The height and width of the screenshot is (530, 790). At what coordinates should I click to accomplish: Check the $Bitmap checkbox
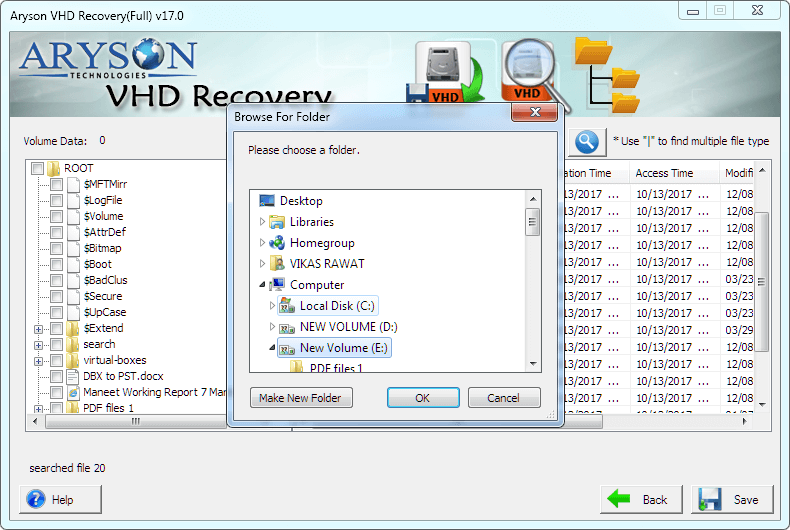pos(56,248)
